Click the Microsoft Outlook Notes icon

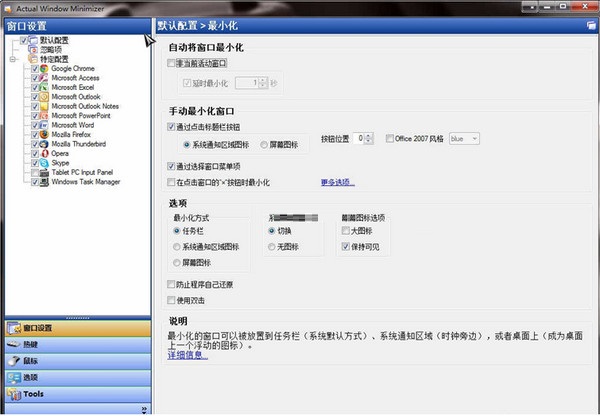(44, 106)
